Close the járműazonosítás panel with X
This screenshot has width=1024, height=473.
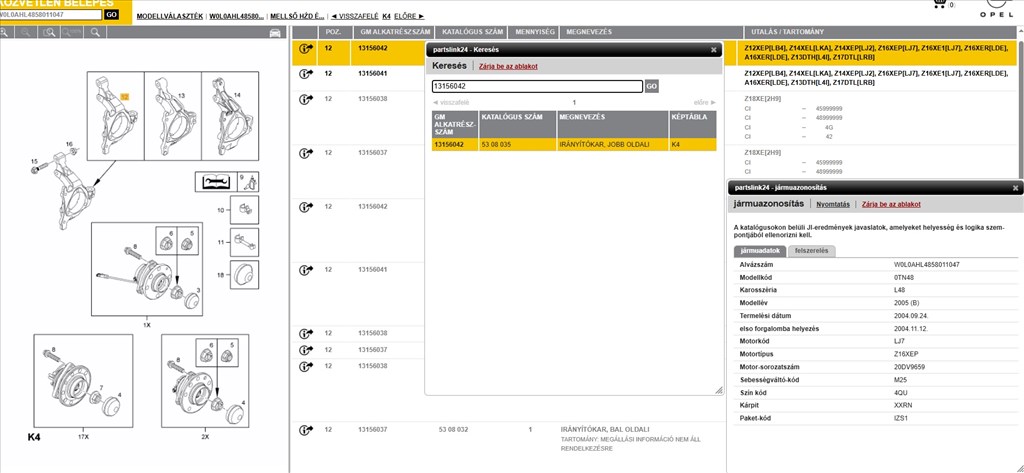coord(1015,187)
